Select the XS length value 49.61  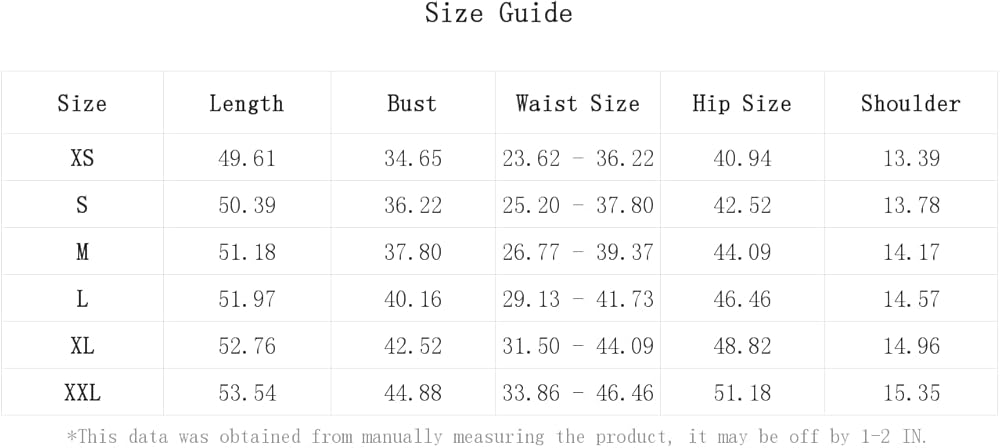point(246,158)
